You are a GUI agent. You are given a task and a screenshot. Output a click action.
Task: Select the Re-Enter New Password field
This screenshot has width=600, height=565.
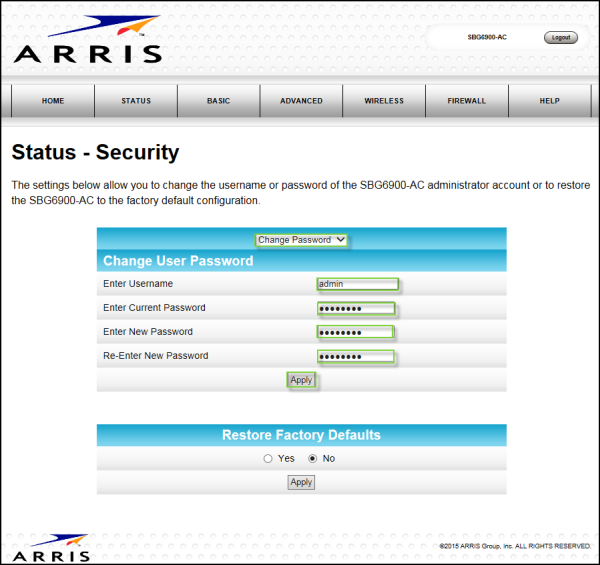[x=356, y=356]
